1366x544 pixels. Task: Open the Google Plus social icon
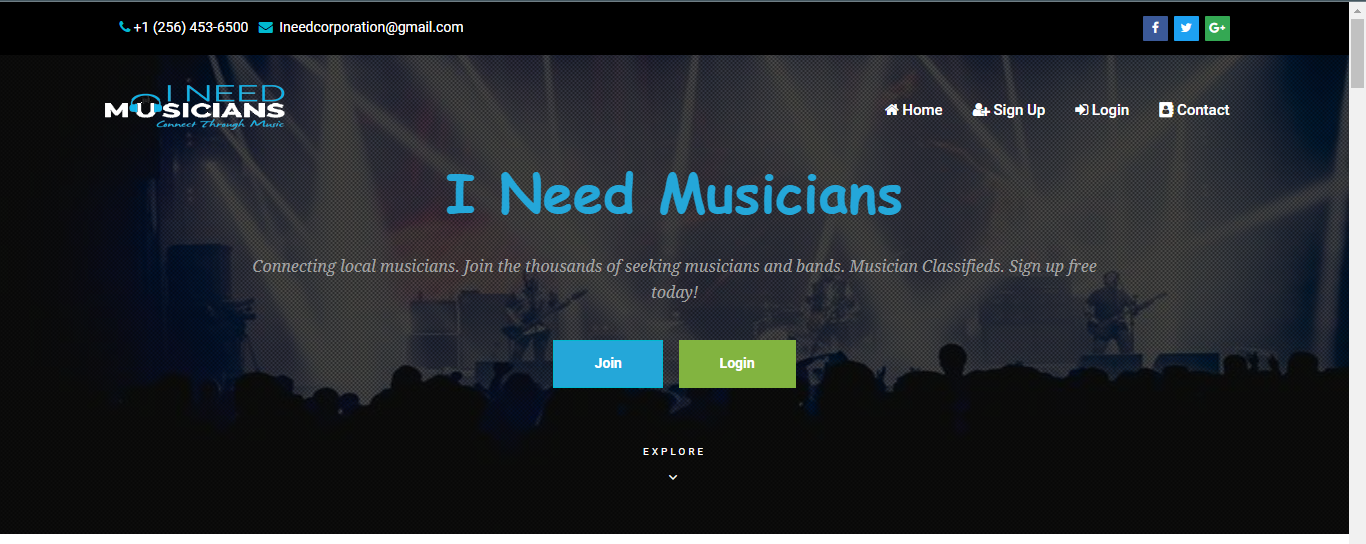pyautogui.click(x=1217, y=28)
